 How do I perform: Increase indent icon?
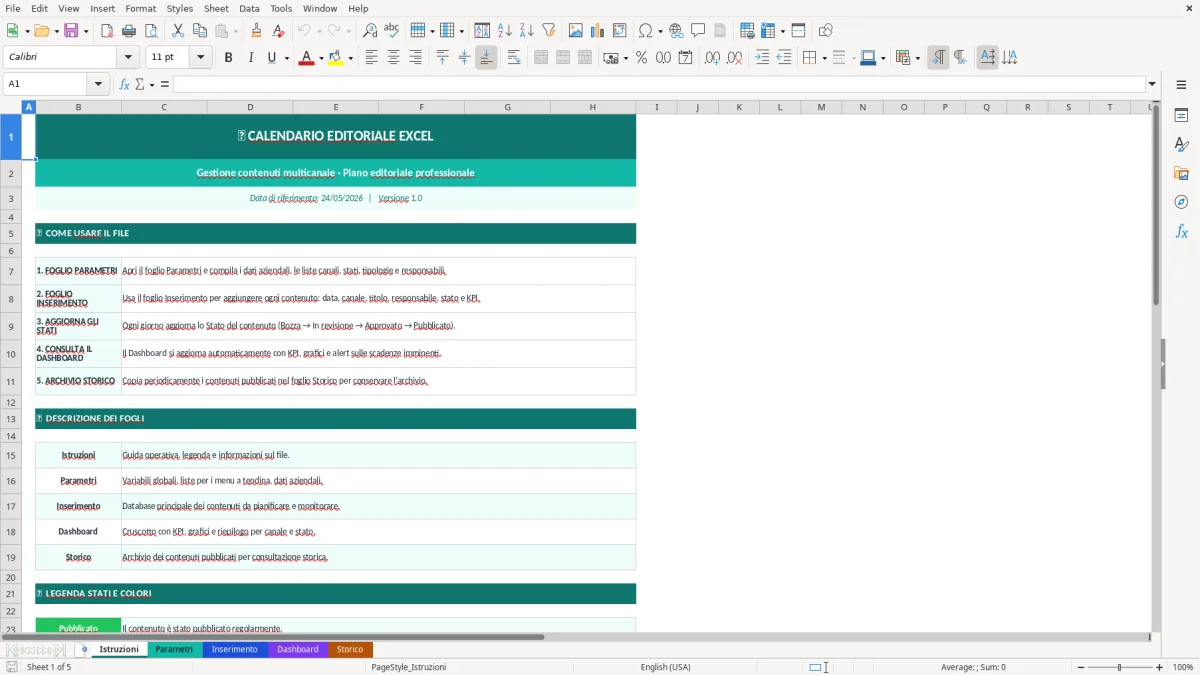(762, 58)
